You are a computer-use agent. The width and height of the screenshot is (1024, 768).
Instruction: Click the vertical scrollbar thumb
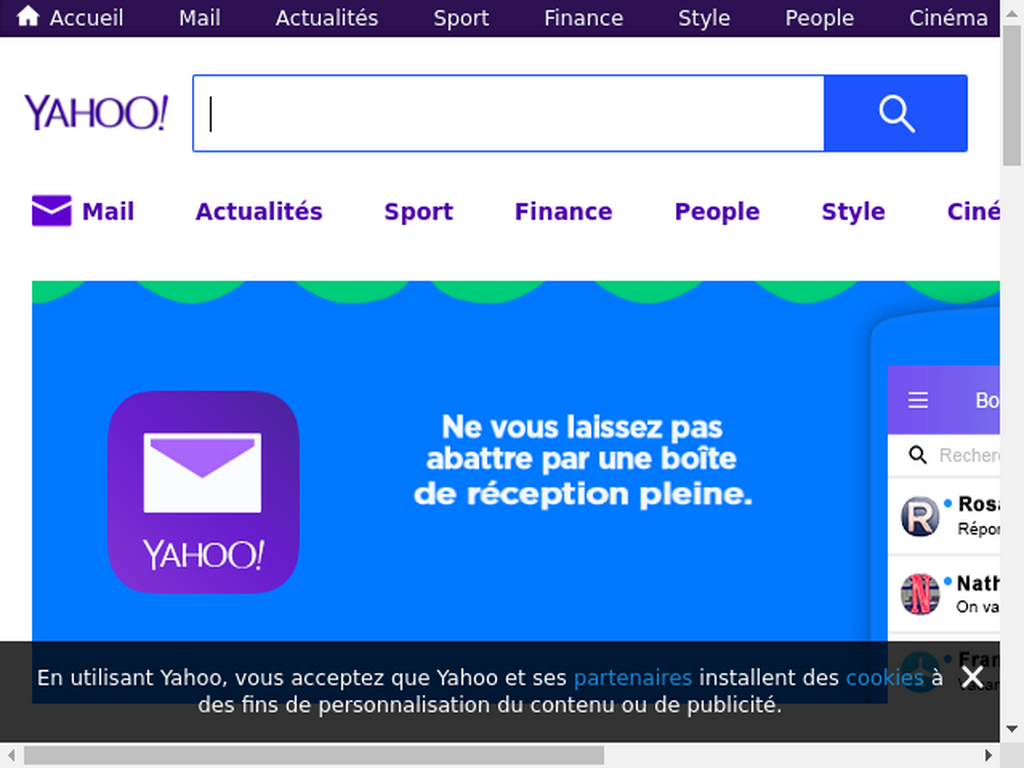click(x=1012, y=96)
